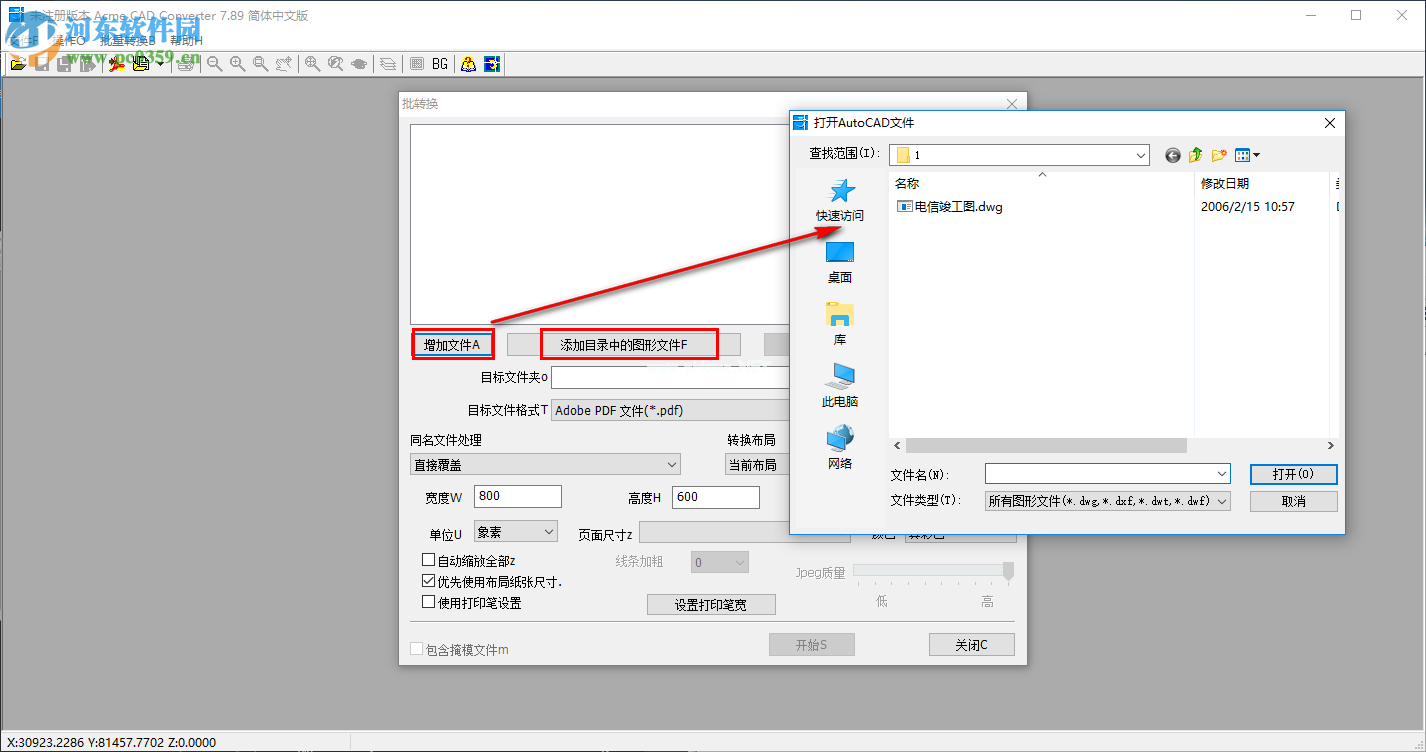Screen dimensions: 1426x752
Task: Click the open file toolbar icon
Action: pyautogui.click(x=18, y=64)
